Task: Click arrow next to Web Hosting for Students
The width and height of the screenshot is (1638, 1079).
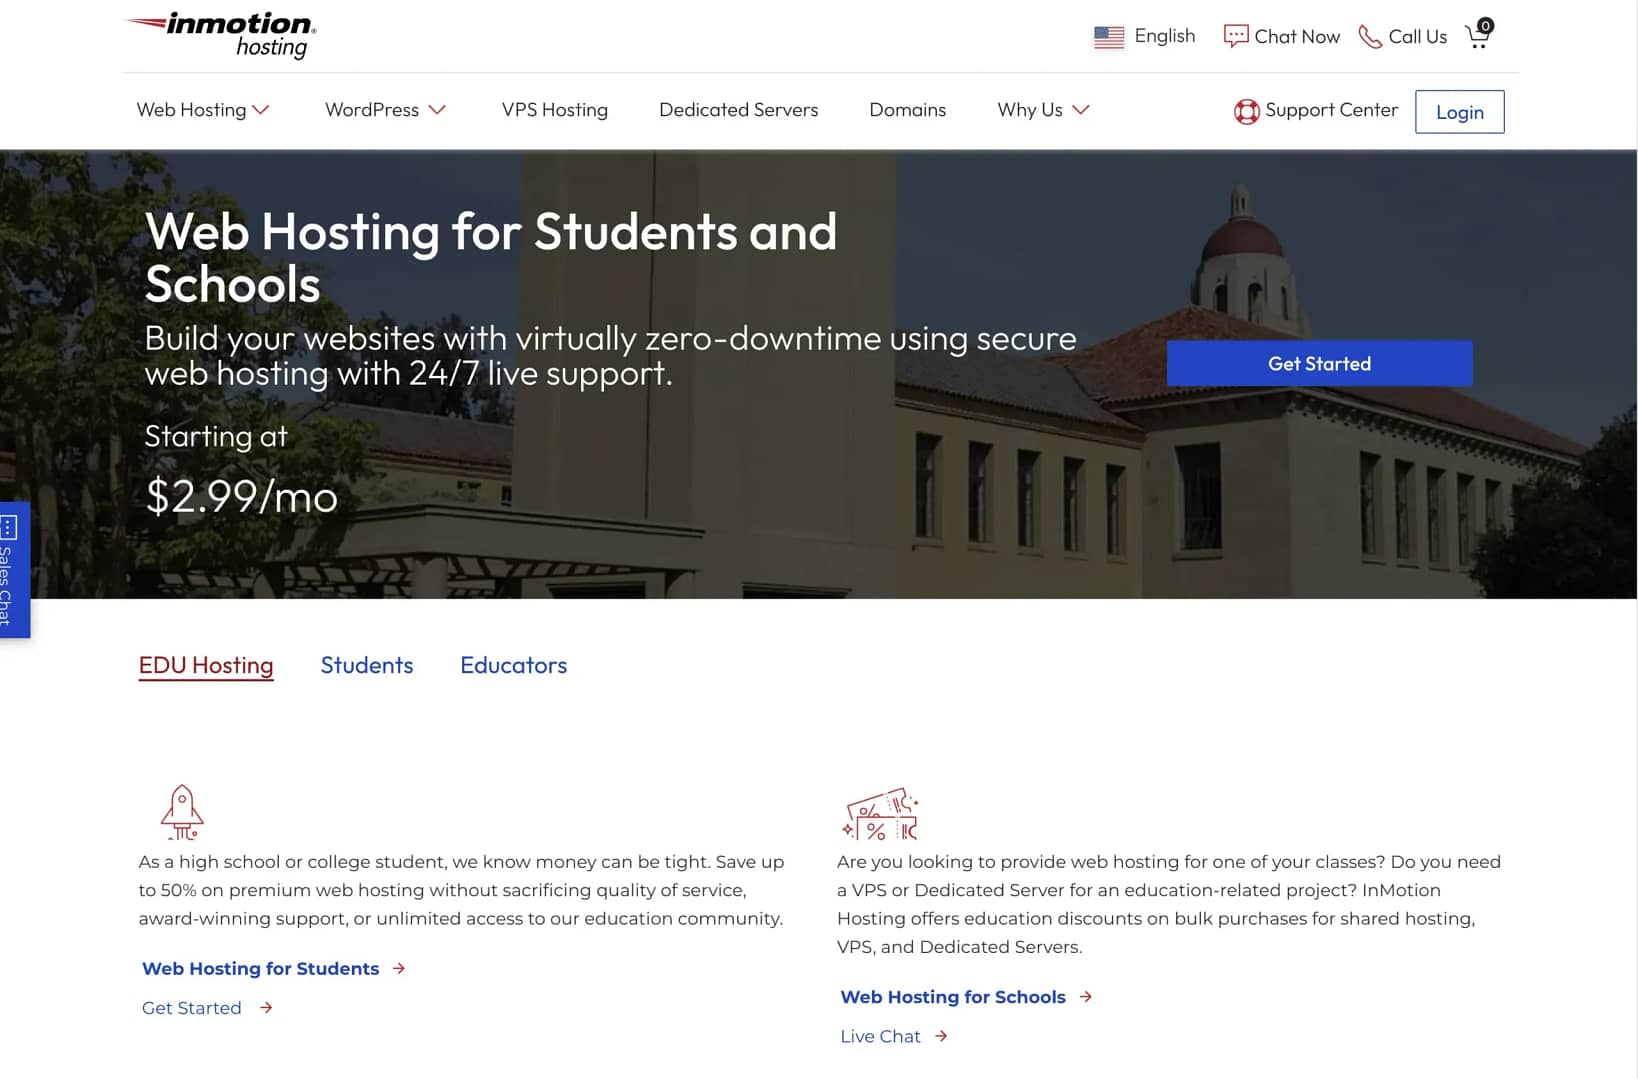Action: pyautogui.click(x=399, y=968)
